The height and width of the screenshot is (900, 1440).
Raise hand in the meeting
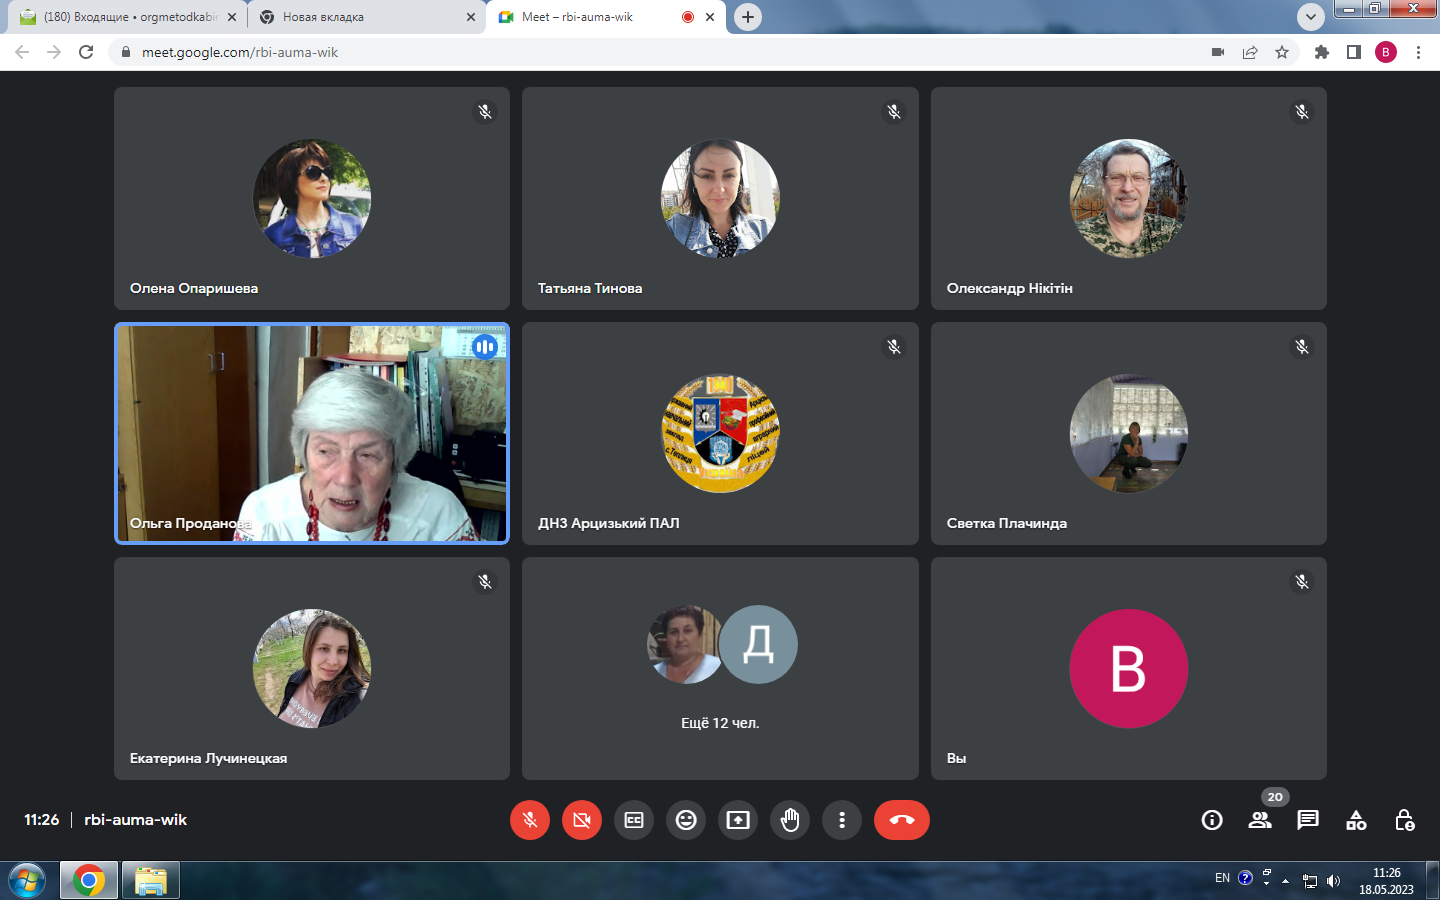790,820
